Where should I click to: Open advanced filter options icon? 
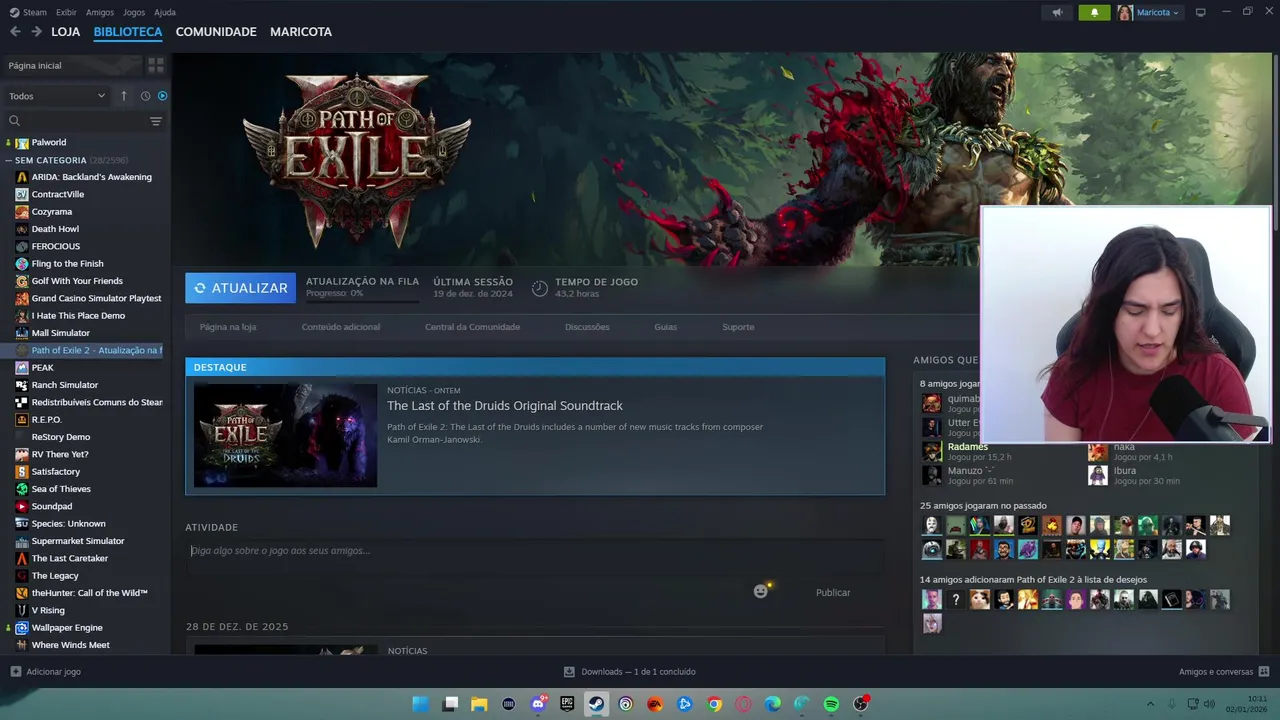pyautogui.click(x=155, y=121)
